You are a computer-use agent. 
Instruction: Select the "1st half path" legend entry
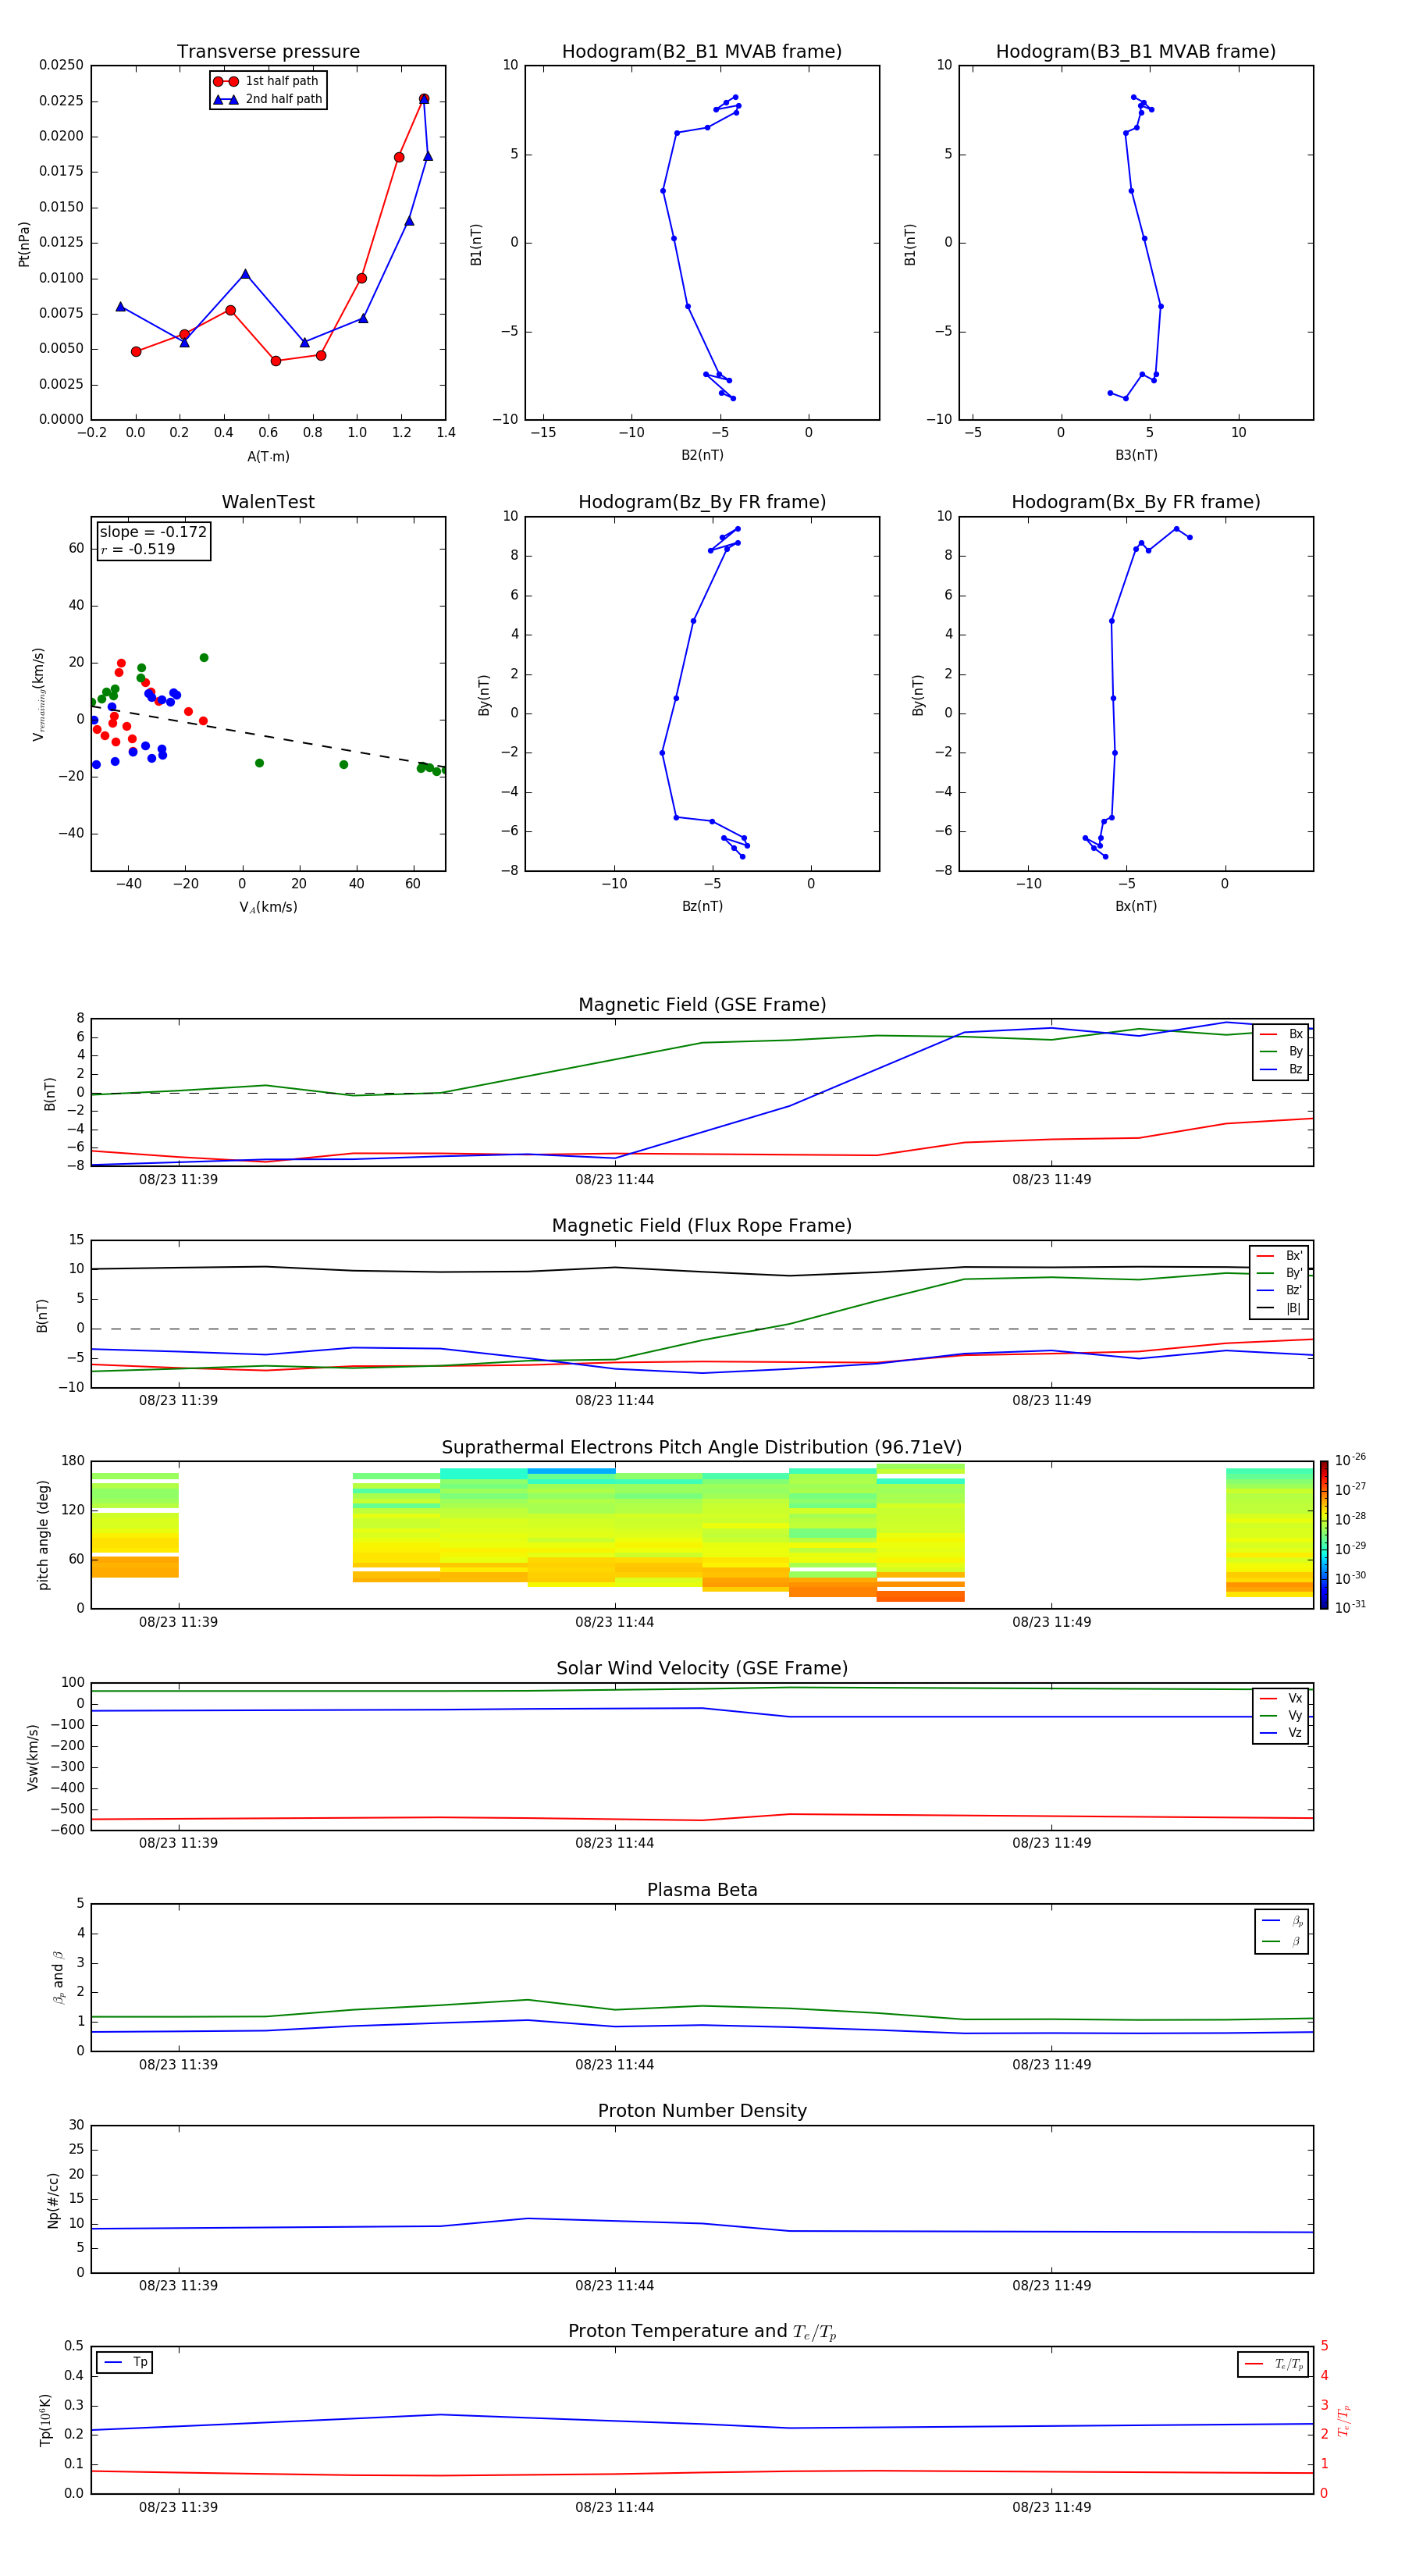(267, 81)
